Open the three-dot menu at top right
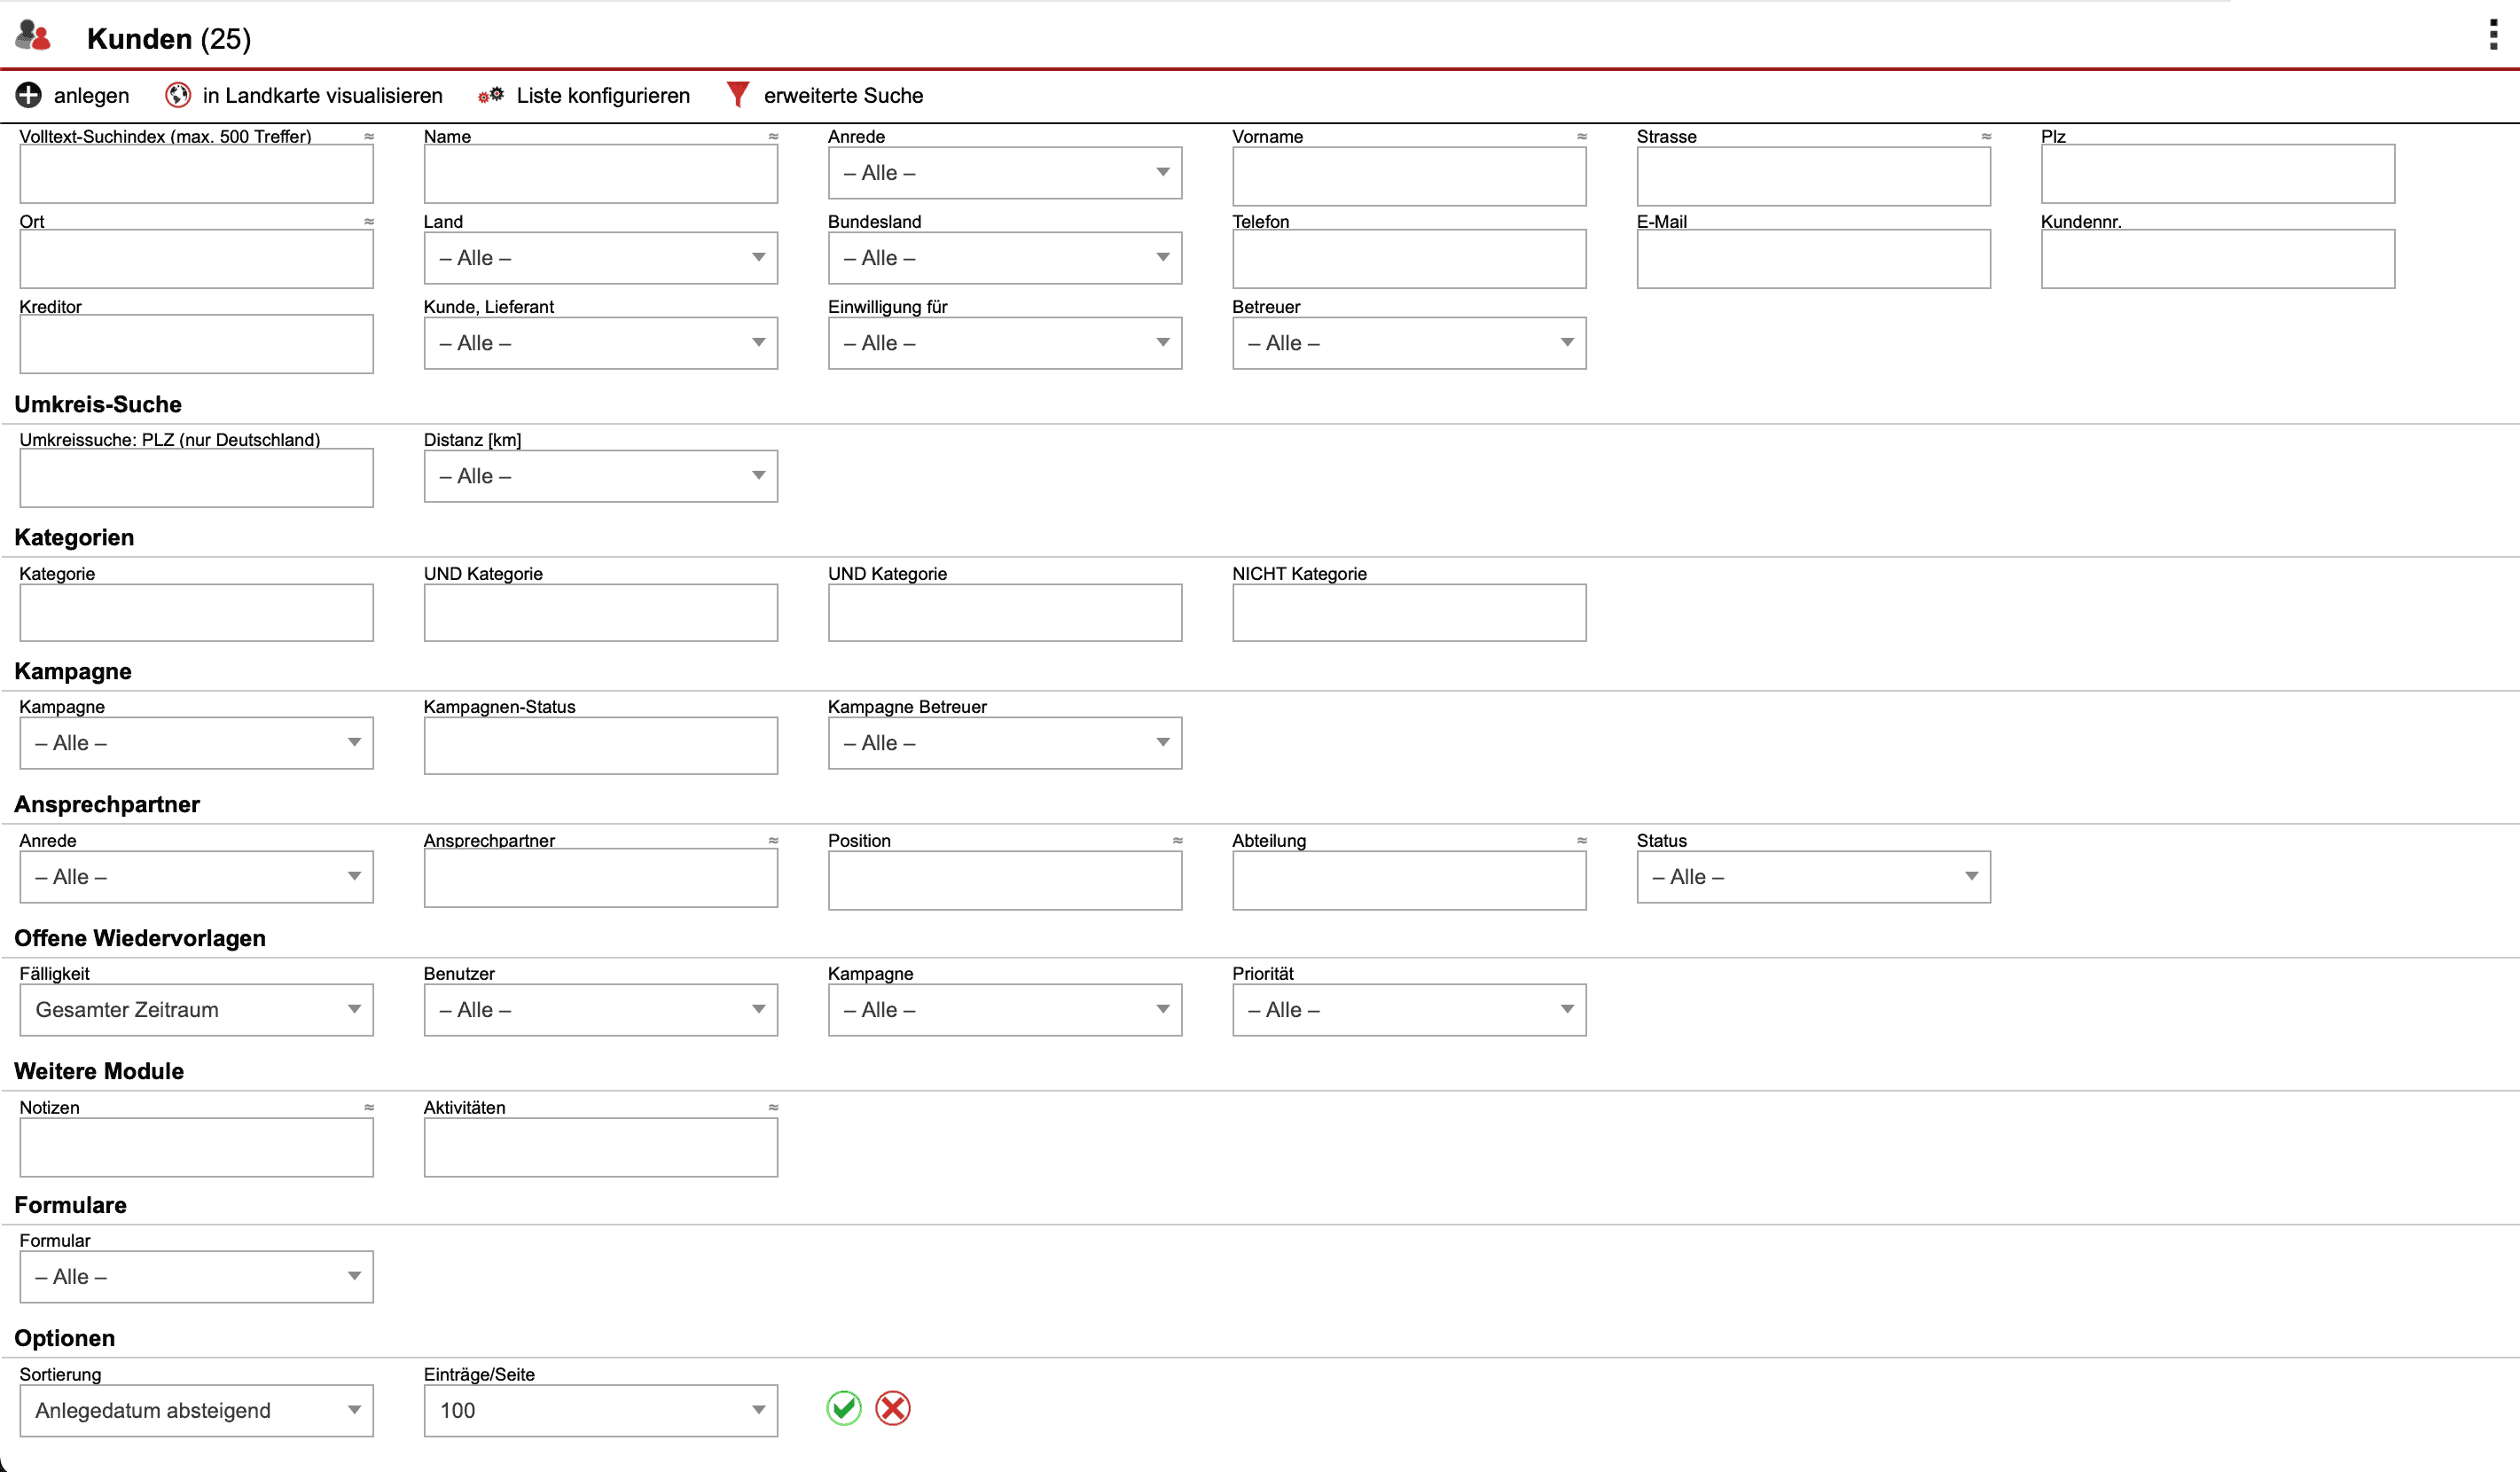Viewport: 2520px width, 1472px height. pyautogui.click(x=2493, y=34)
